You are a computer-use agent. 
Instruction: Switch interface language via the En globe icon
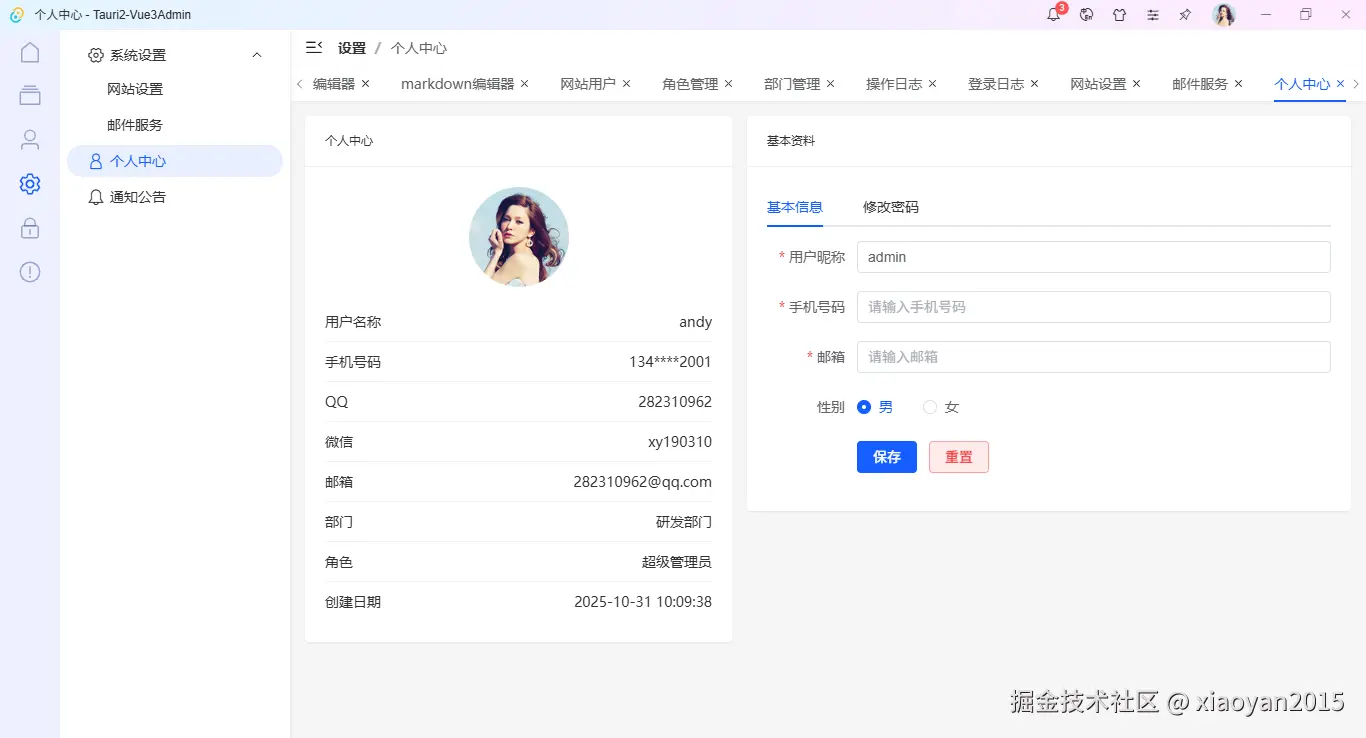tap(1086, 15)
